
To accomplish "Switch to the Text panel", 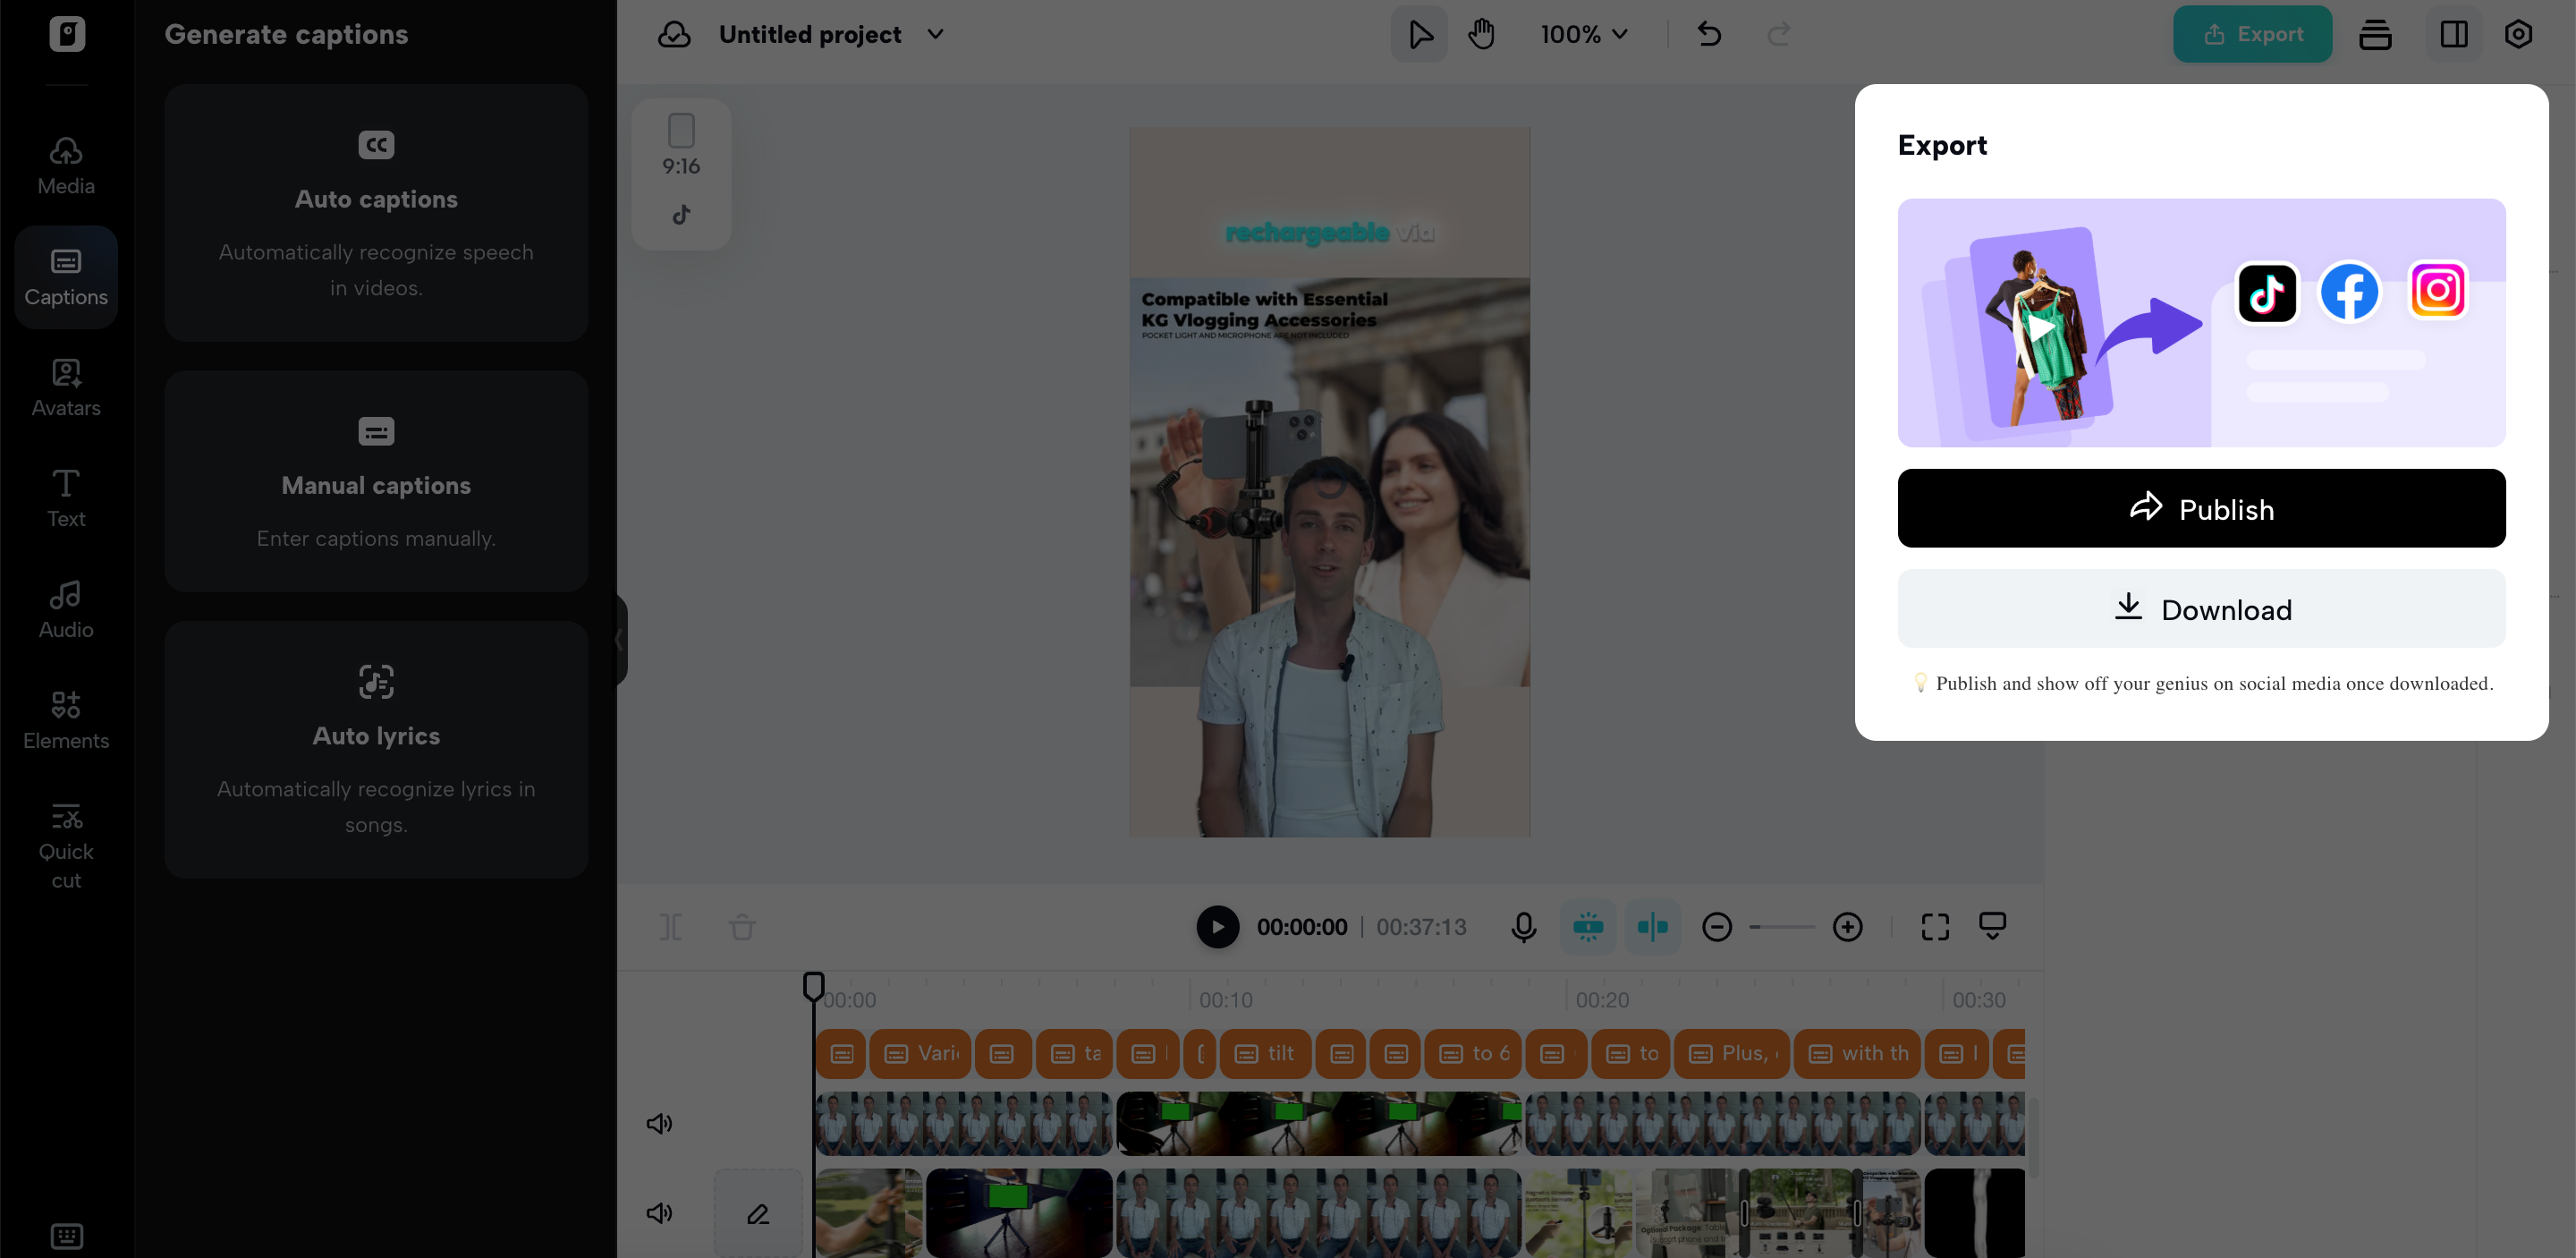I will [x=65, y=497].
